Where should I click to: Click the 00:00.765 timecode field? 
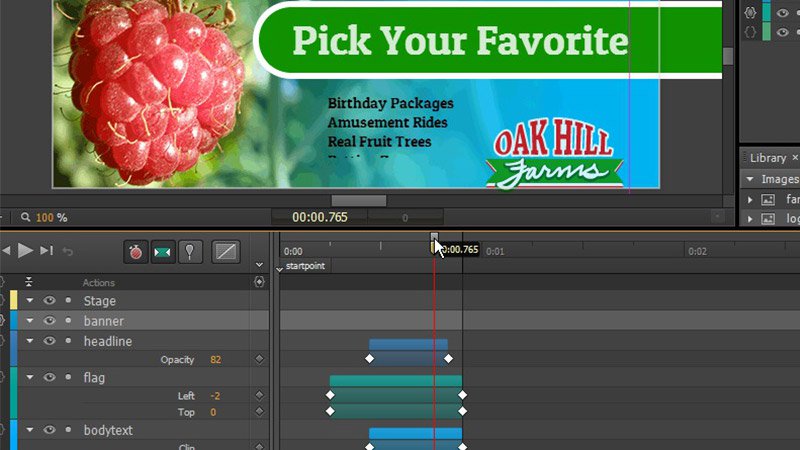click(320, 217)
